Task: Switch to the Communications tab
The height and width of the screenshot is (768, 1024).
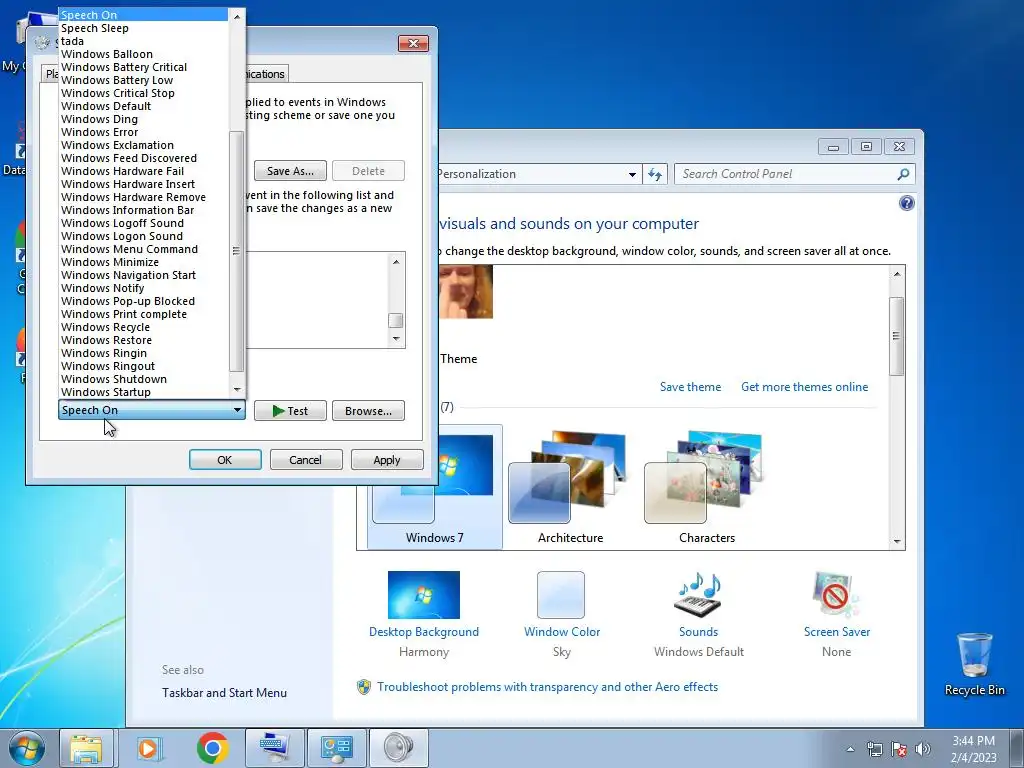Action: coord(266,74)
